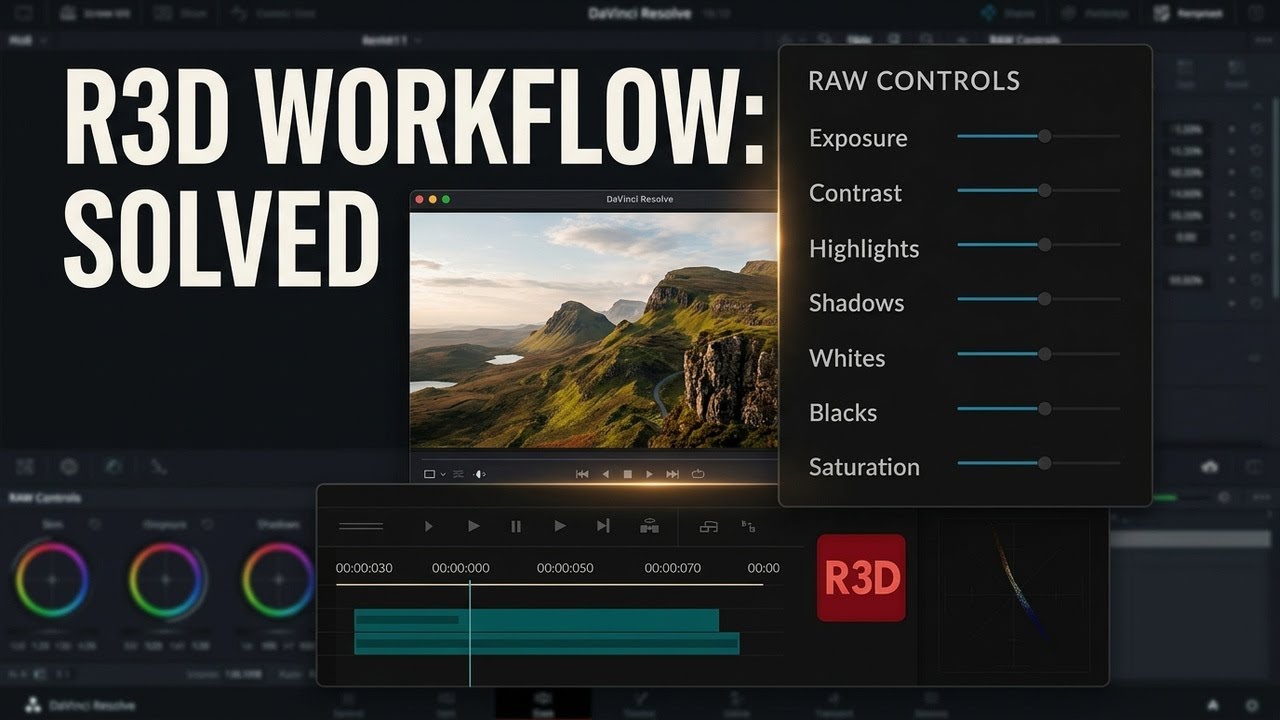This screenshot has height=720, width=1280.
Task: Click play arrow right of the timeline pause icon
Action: coord(560,526)
